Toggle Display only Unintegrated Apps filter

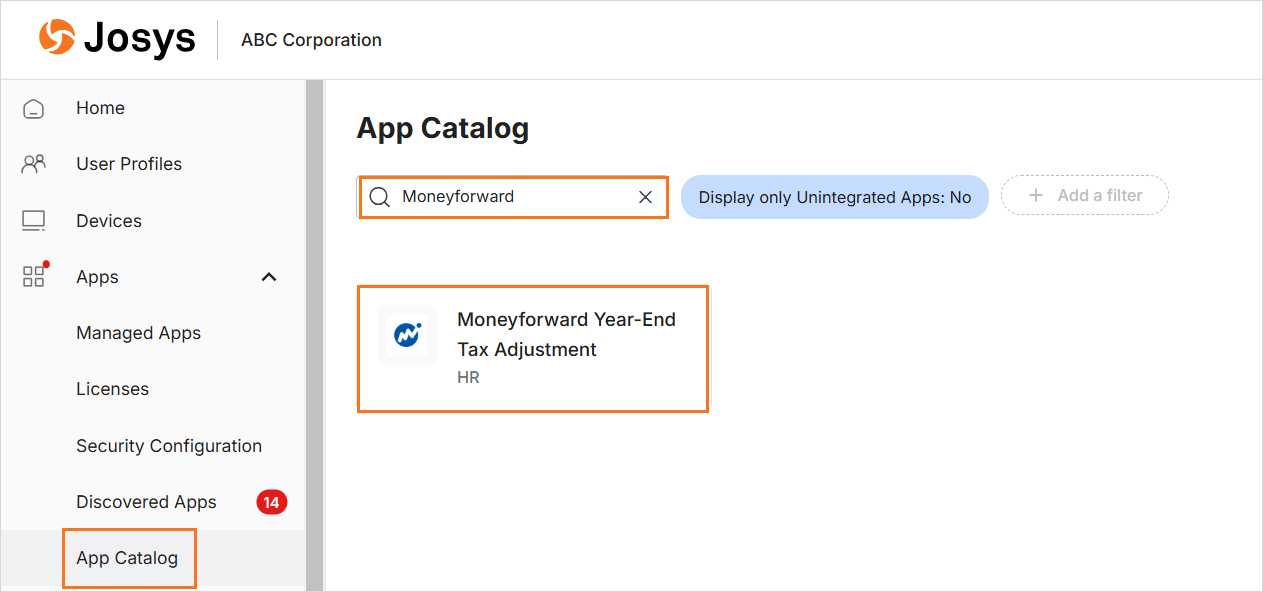pyautogui.click(x=835, y=197)
